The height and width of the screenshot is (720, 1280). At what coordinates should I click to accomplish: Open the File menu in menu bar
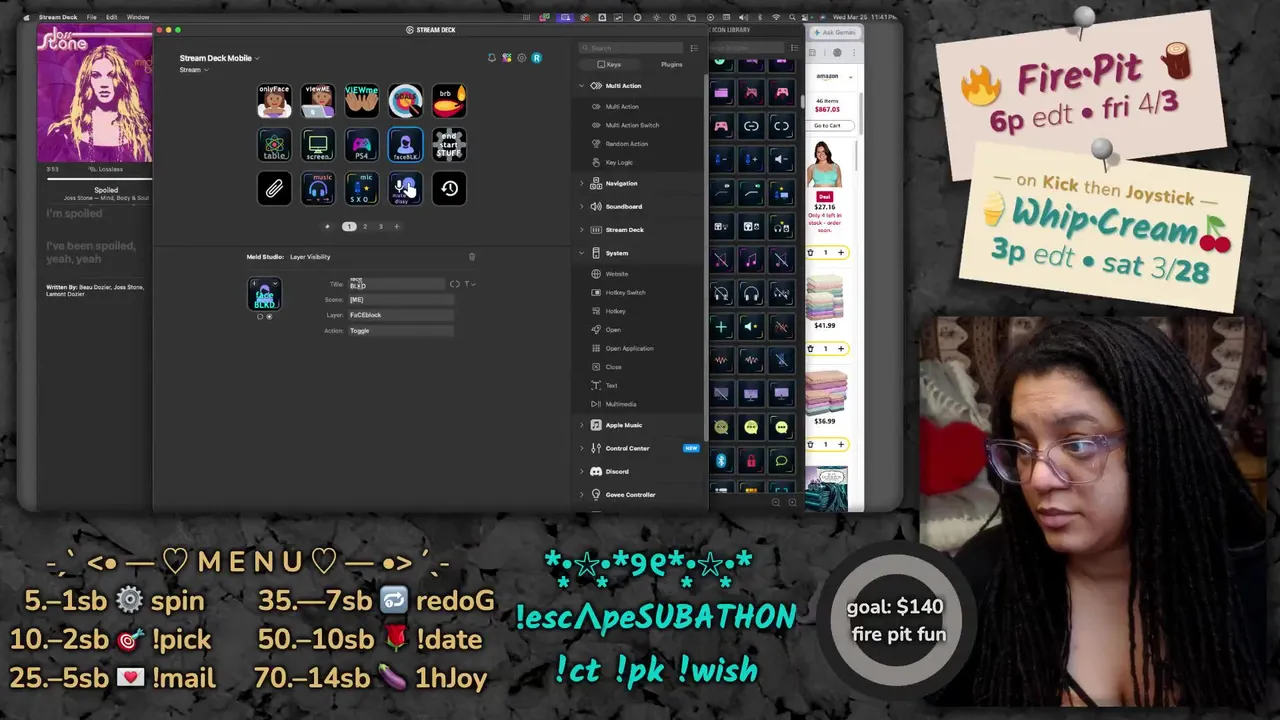[x=91, y=17]
